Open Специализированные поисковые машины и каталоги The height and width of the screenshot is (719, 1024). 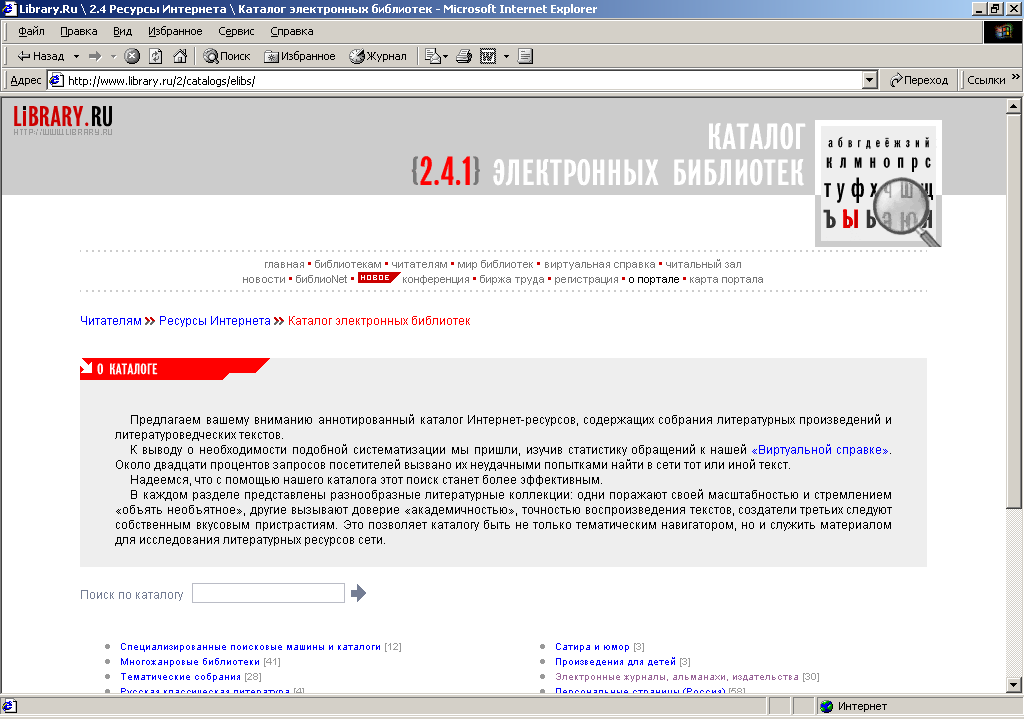coord(250,647)
